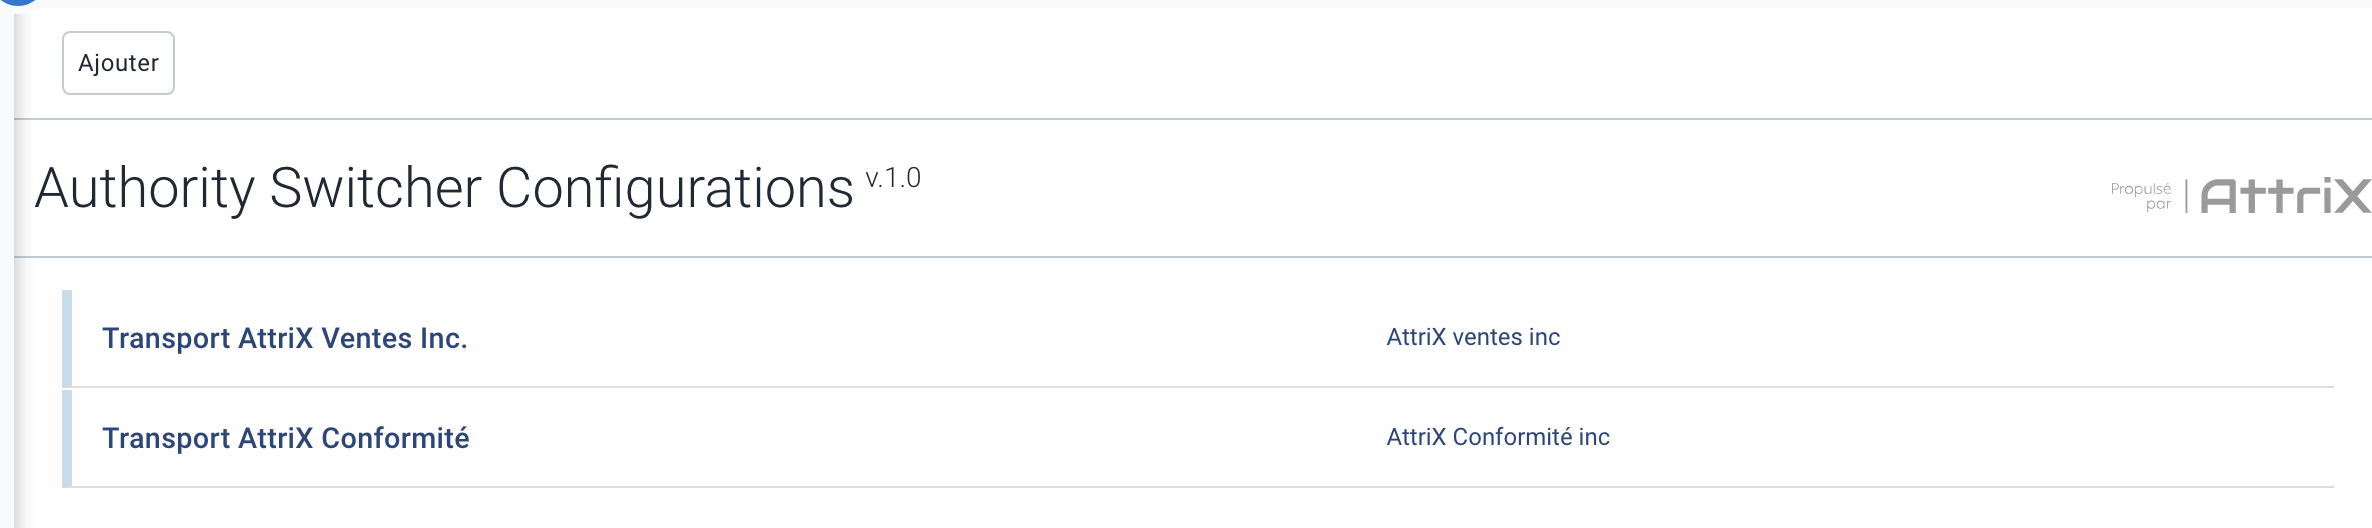Click the v.1.0 version label
This screenshot has width=2372, height=528.
pos(893,179)
